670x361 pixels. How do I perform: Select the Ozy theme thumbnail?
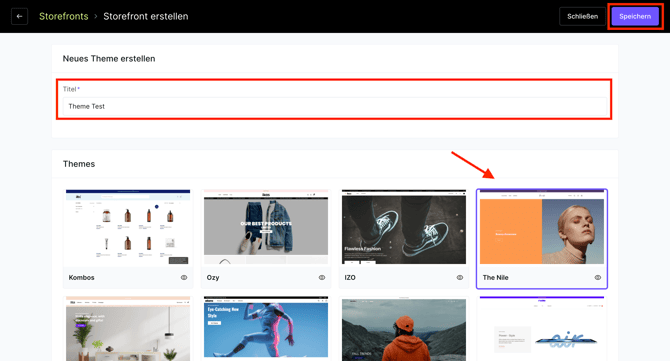coord(266,227)
